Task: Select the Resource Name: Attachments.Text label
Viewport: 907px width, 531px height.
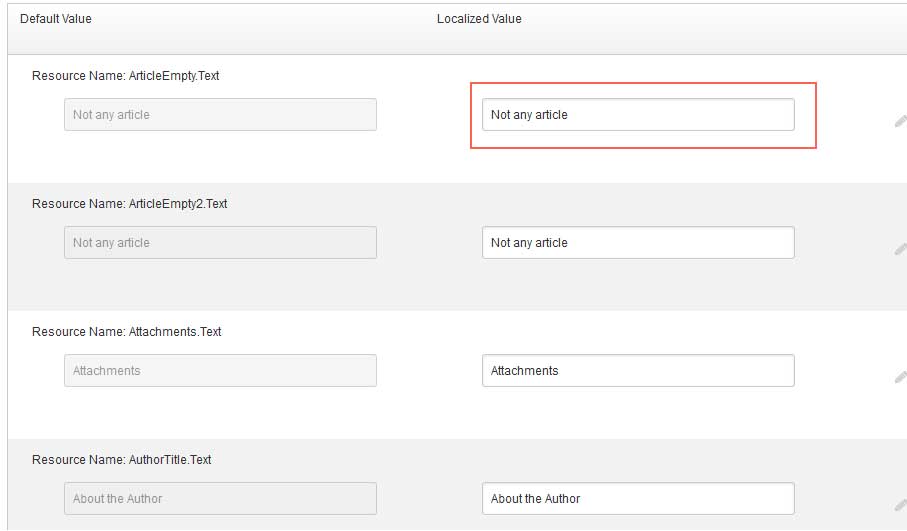Action: tap(127, 331)
